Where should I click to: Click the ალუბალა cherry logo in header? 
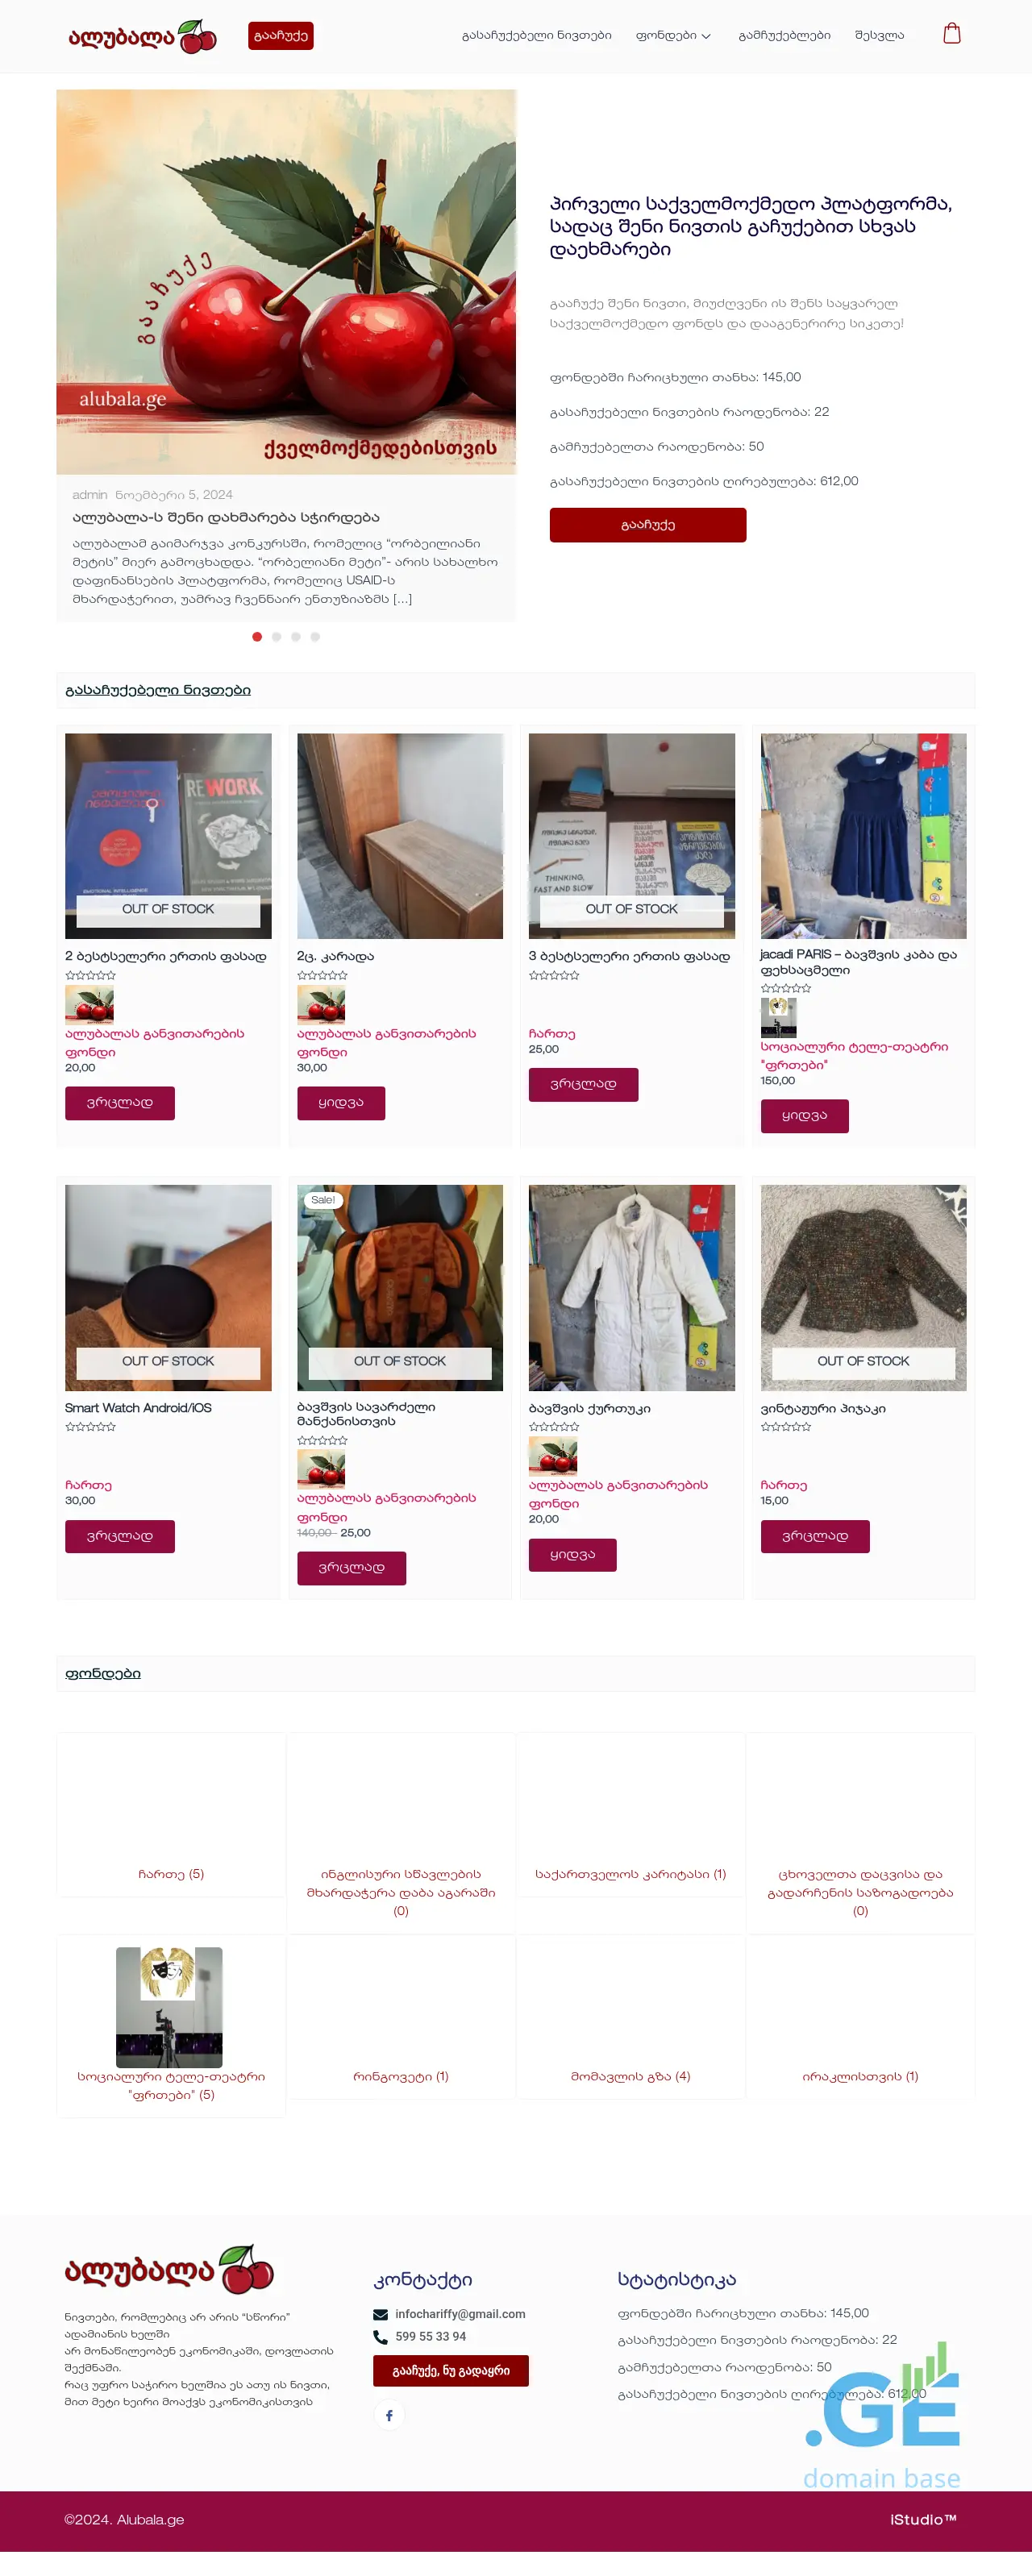click(142, 37)
